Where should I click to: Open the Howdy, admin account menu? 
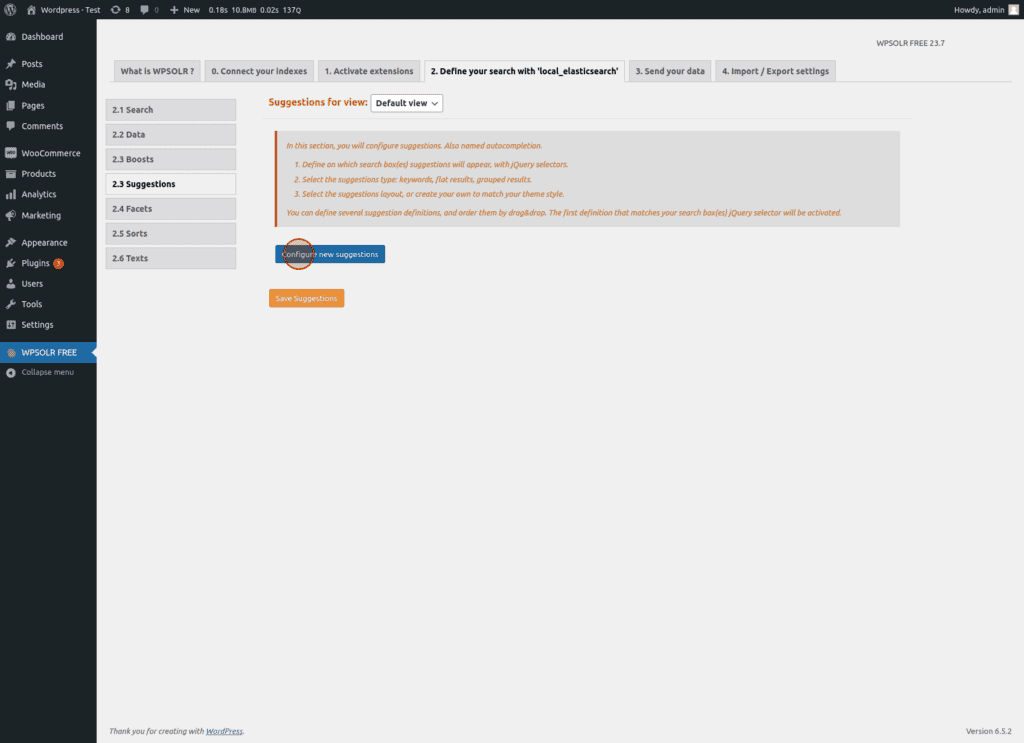pos(985,10)
